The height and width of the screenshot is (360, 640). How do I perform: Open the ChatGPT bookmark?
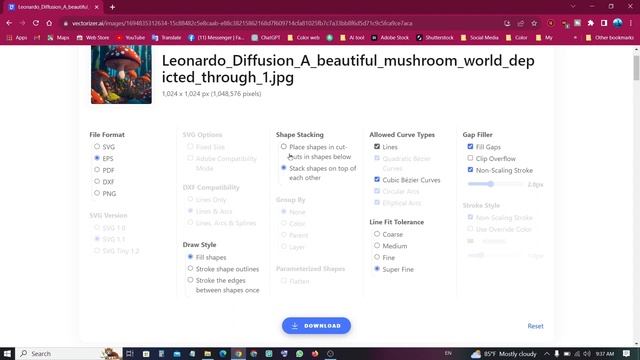click(266, 38)
